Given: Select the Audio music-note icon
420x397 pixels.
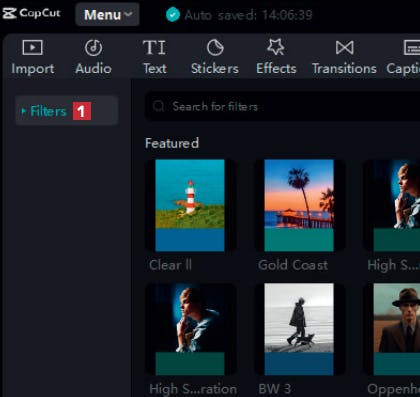Looking at the screenshot, I should [x=93, y=48].
